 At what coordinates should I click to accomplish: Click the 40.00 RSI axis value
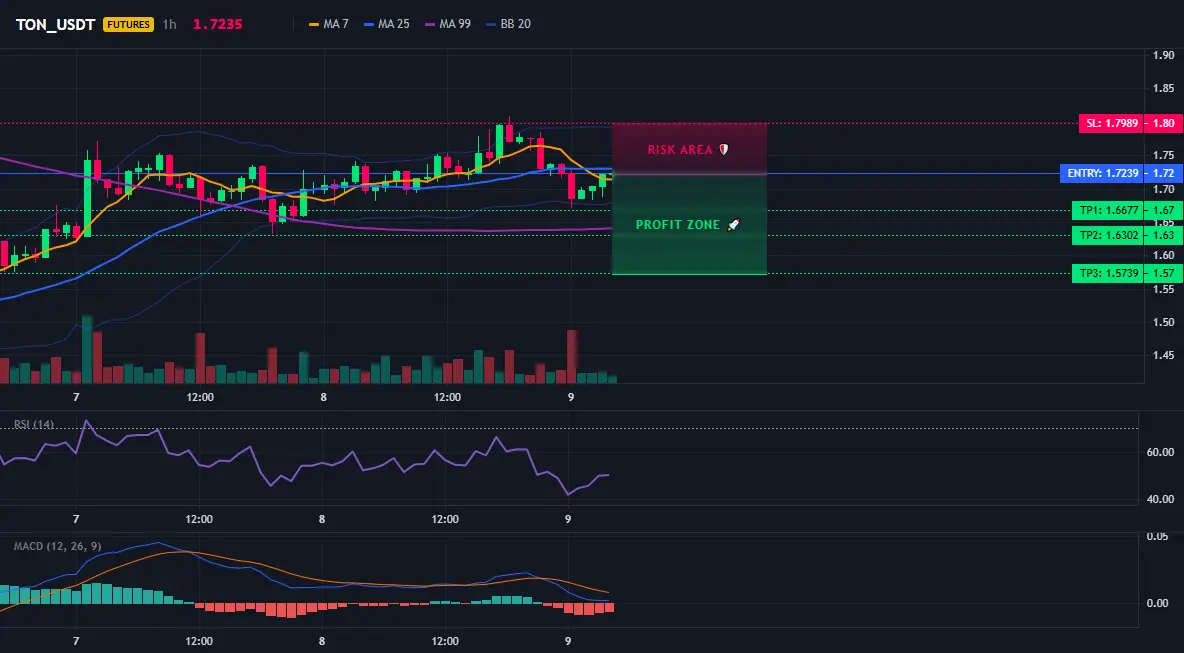tap(1161, 499)
